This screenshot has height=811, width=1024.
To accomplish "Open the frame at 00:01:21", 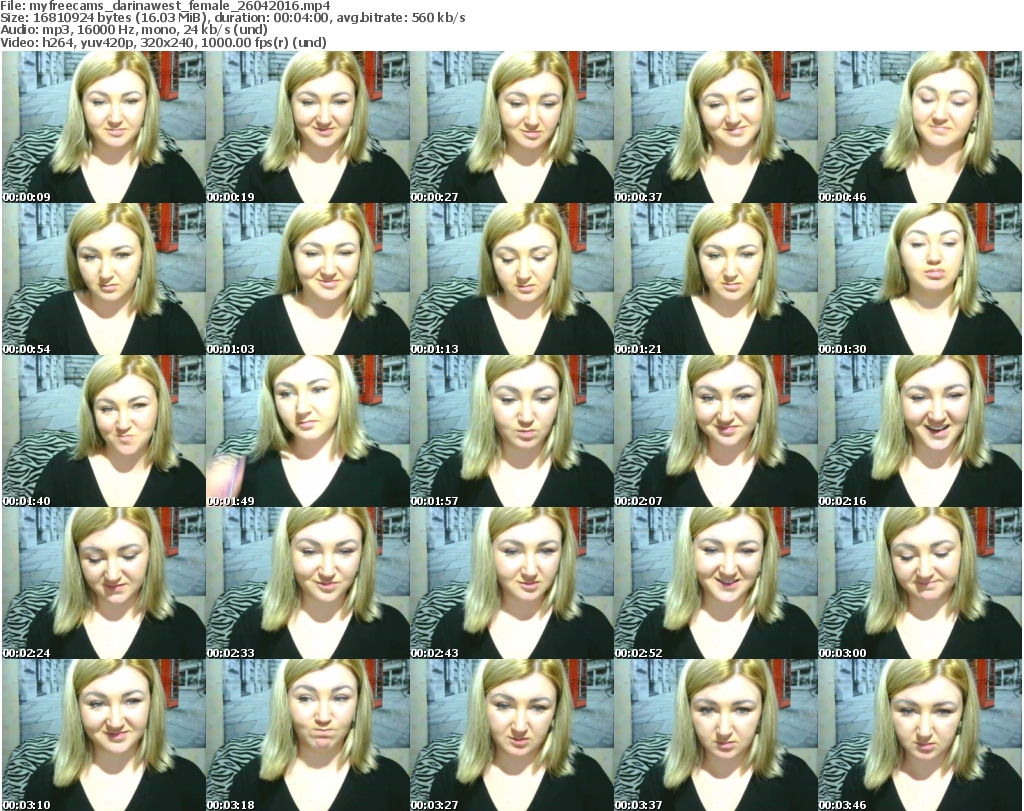I will [x=715, y=279].
